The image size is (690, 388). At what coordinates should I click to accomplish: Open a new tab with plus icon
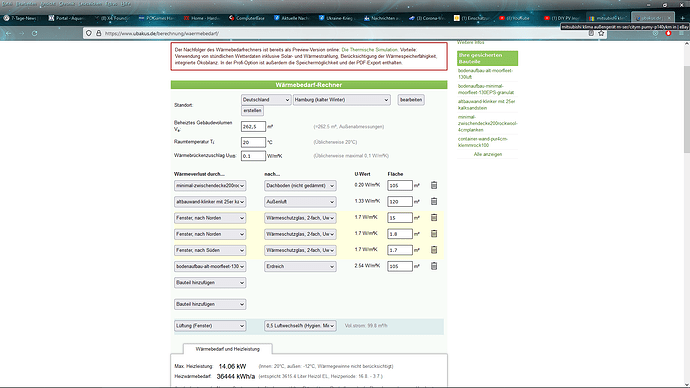coord(683,18)
